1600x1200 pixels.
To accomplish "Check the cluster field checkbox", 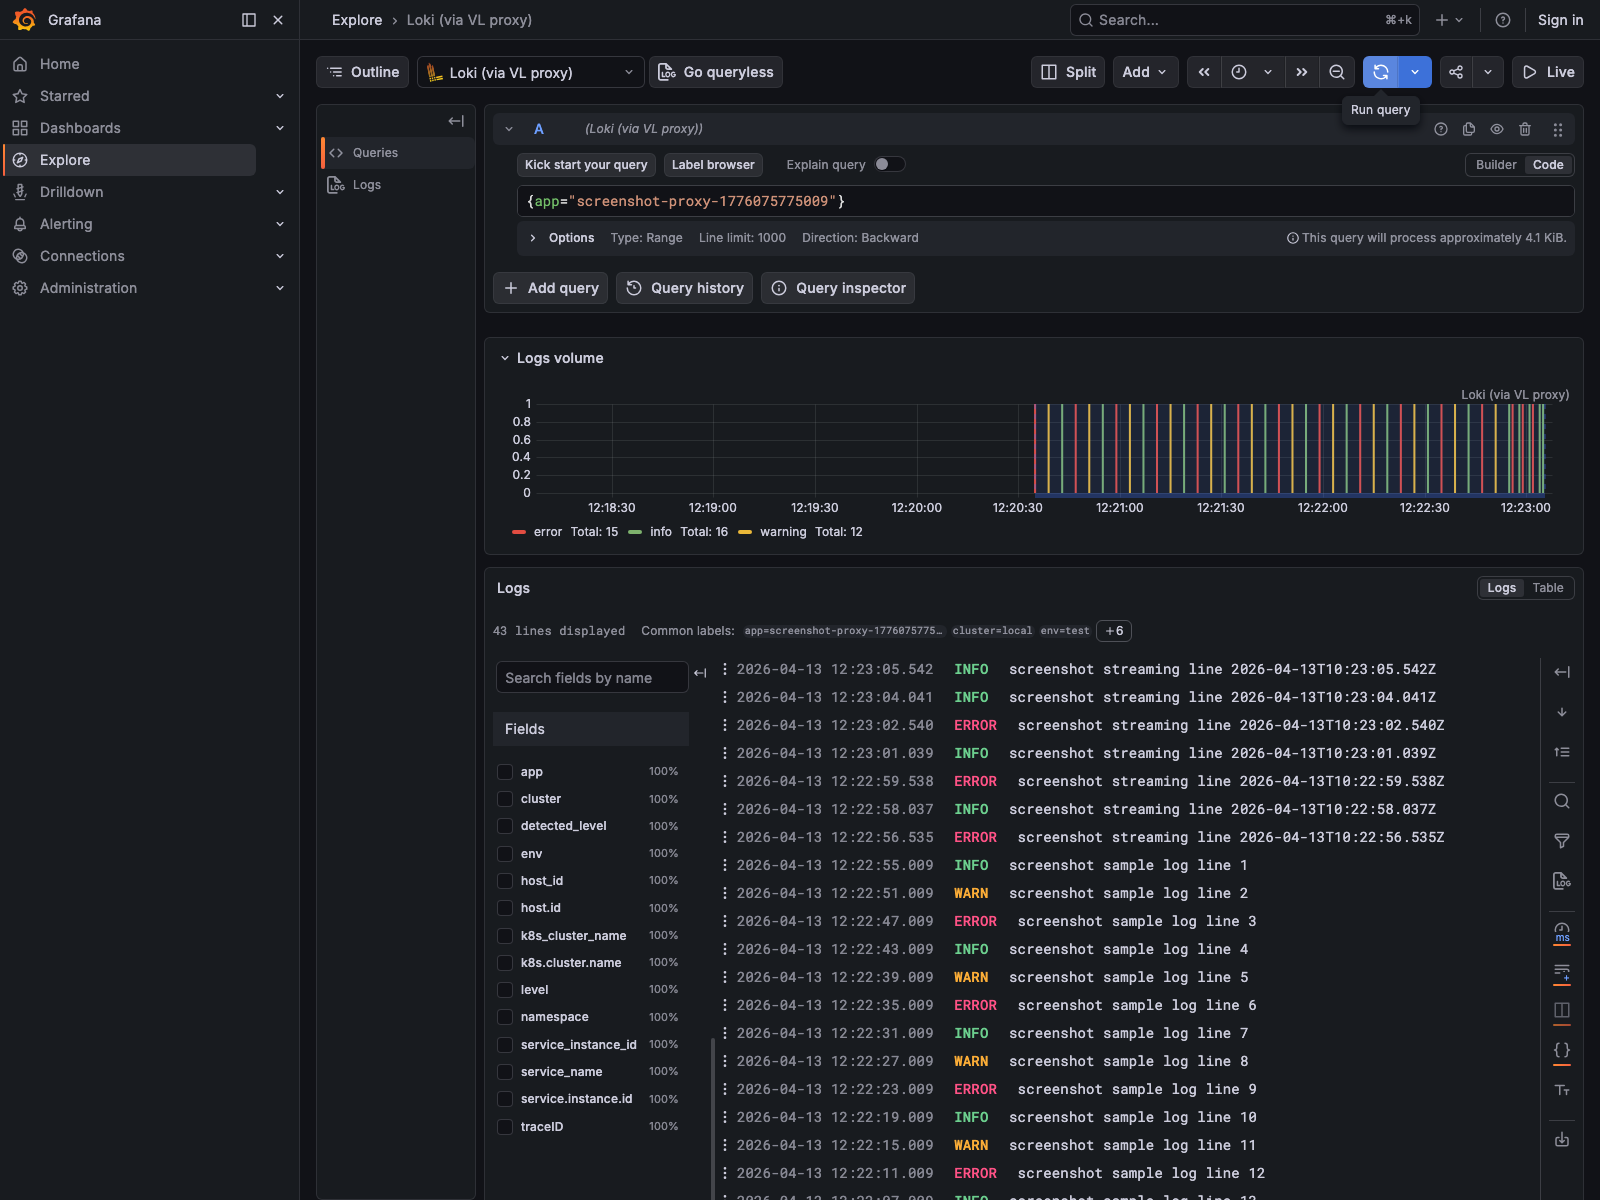I will pos(505,799).
